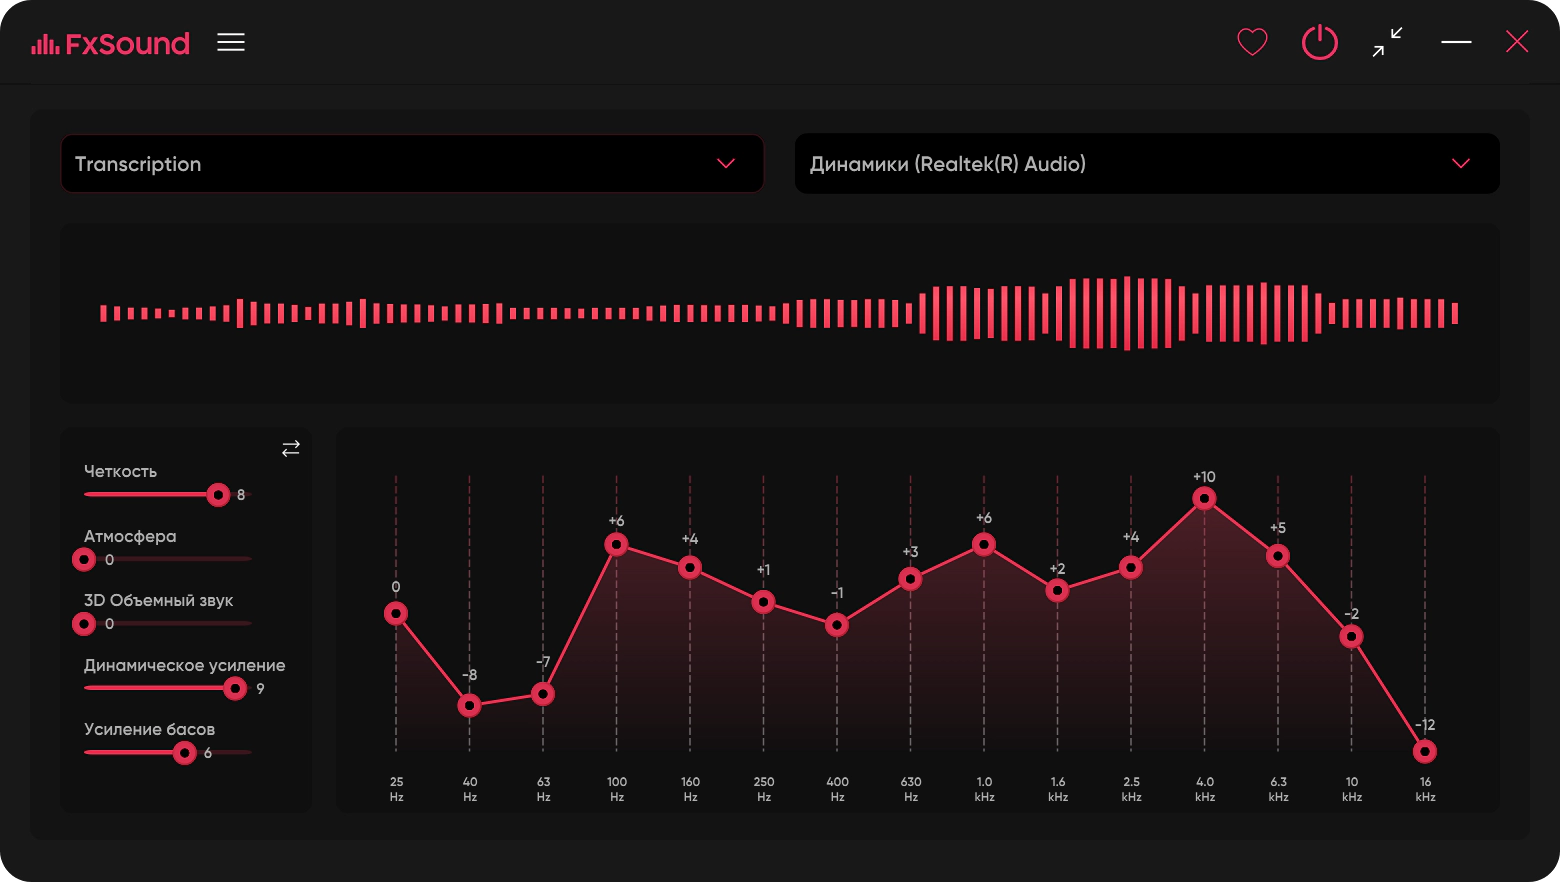This screenshot has height=882, width=1560.
Task: Click the Transcription preset chevron arrow
Action: (726, 164)
